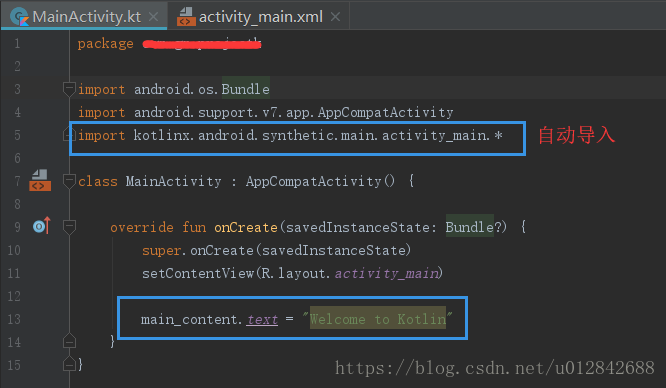Click AppCompatActivity() superclass on line 7
Image resolution: width=666 pixels, height=388 pixels.
[x=320, y=181]
